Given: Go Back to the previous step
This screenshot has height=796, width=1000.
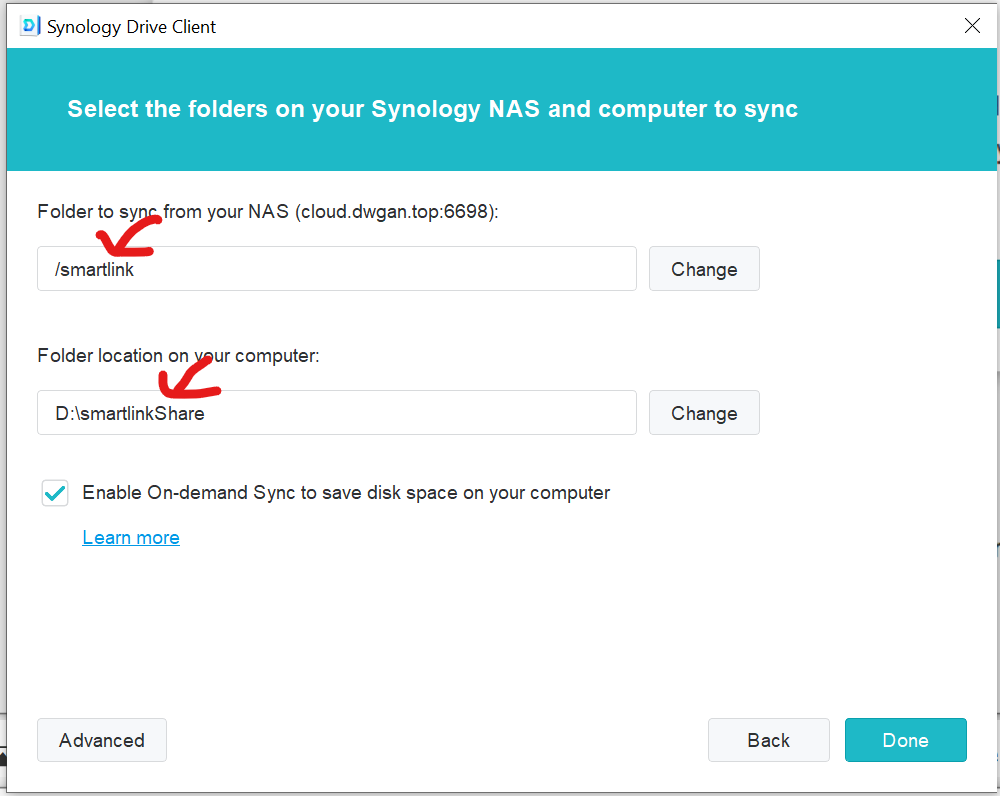Looking at the screenshot, I should point(768,740).
